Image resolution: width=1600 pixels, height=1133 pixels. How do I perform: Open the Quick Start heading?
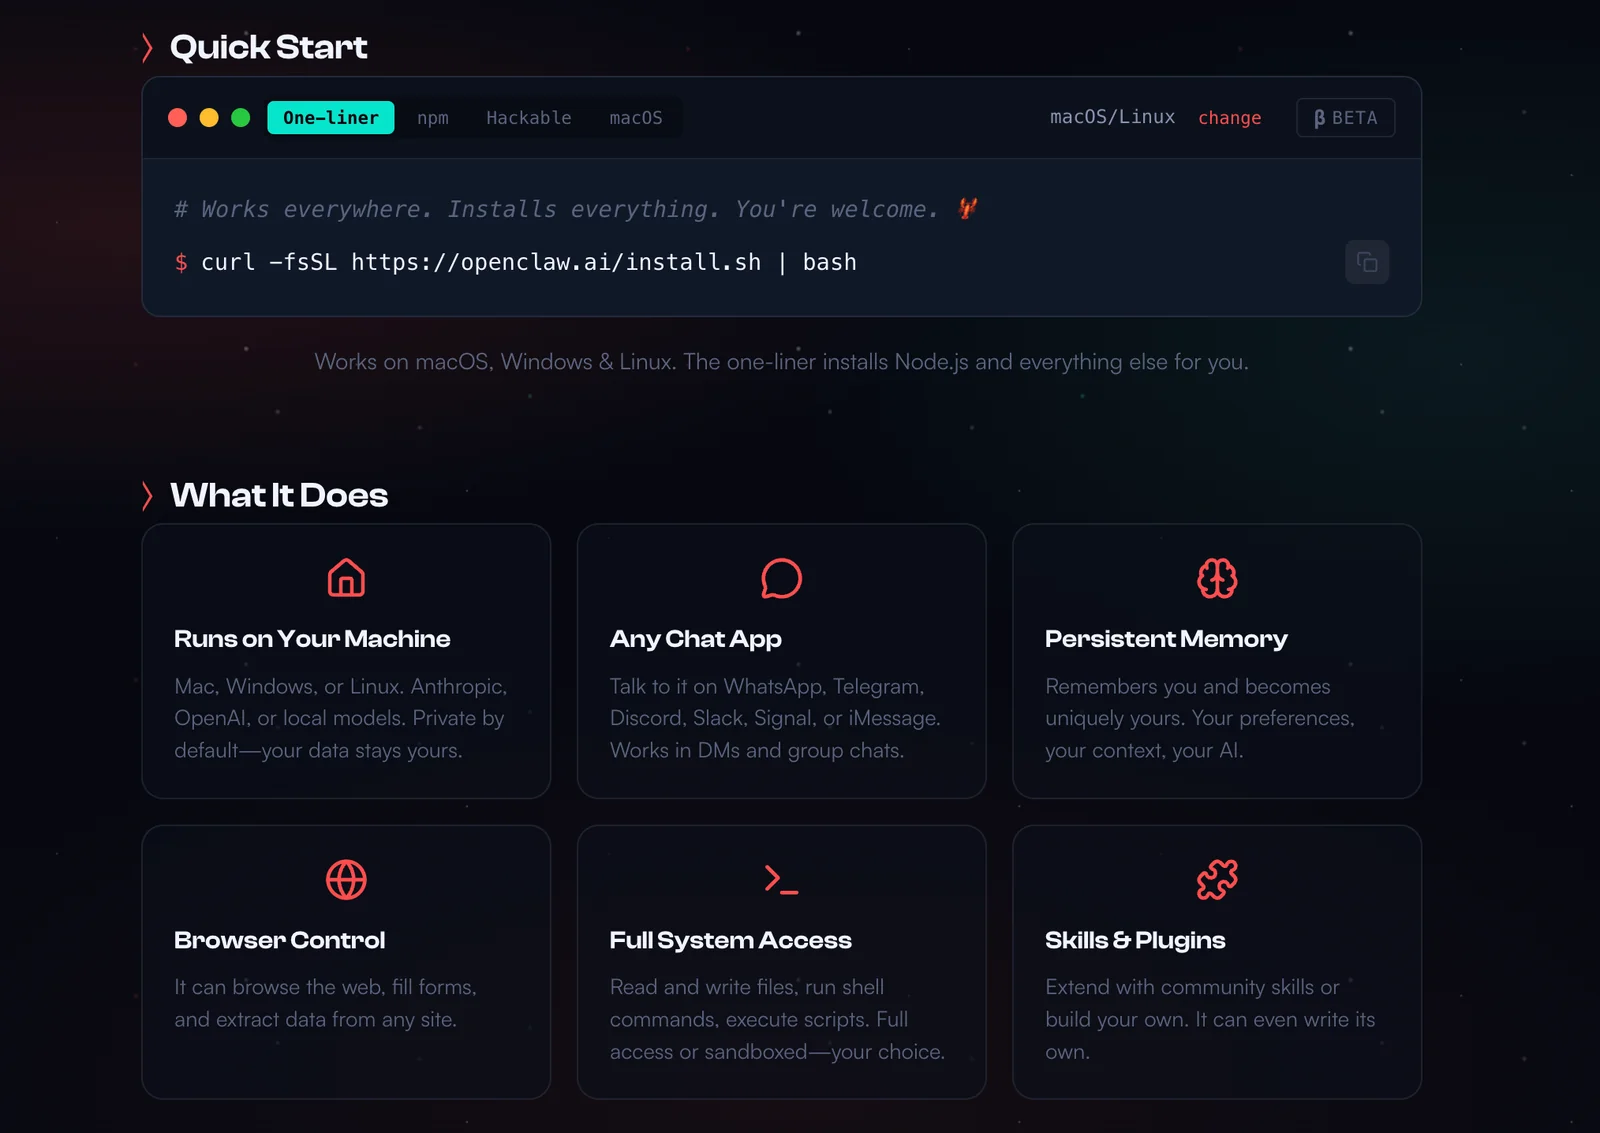pyautogui.click(x=268, y=47)
